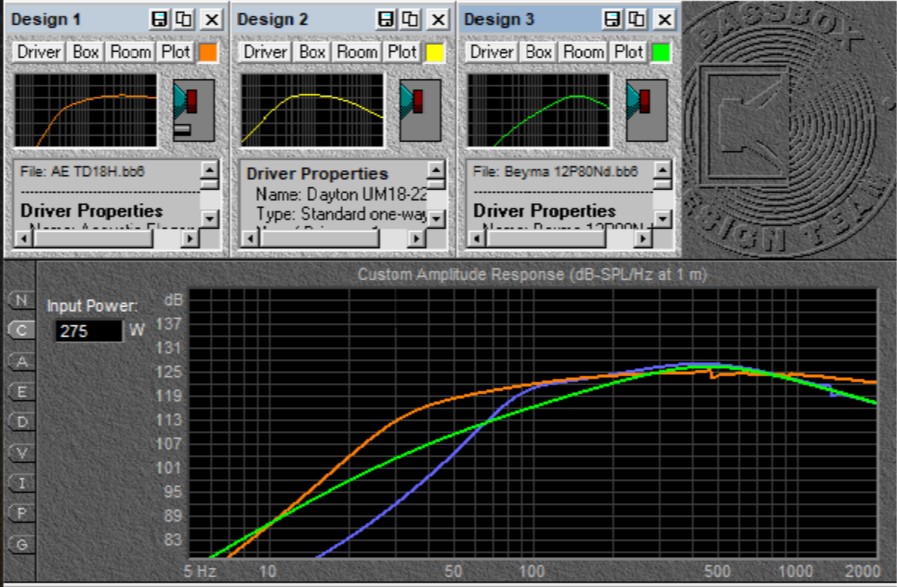
Task: Copy Design 1 using the duplicate icon
Action: tap(184, 19)
